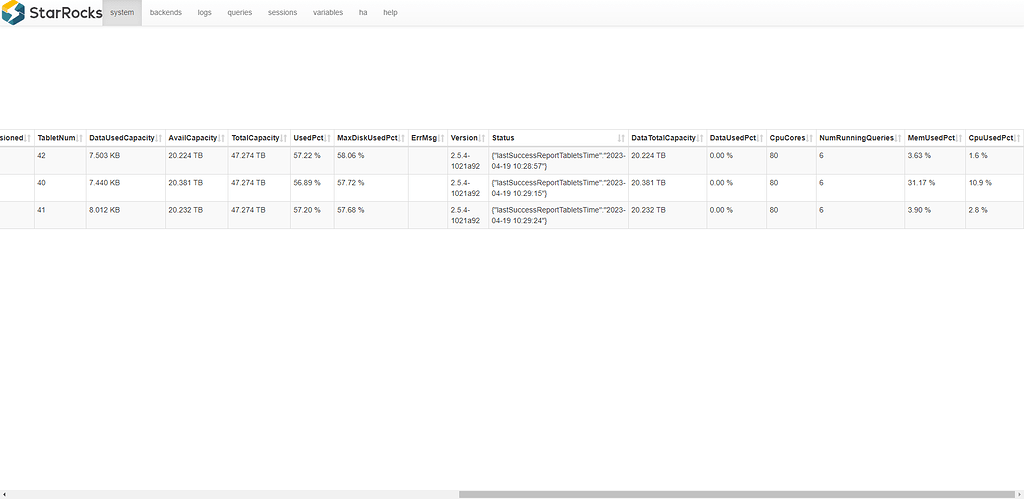Click sort icon on NumRunningQueries column
1024x499 pixels.
(x=899, y=138)
